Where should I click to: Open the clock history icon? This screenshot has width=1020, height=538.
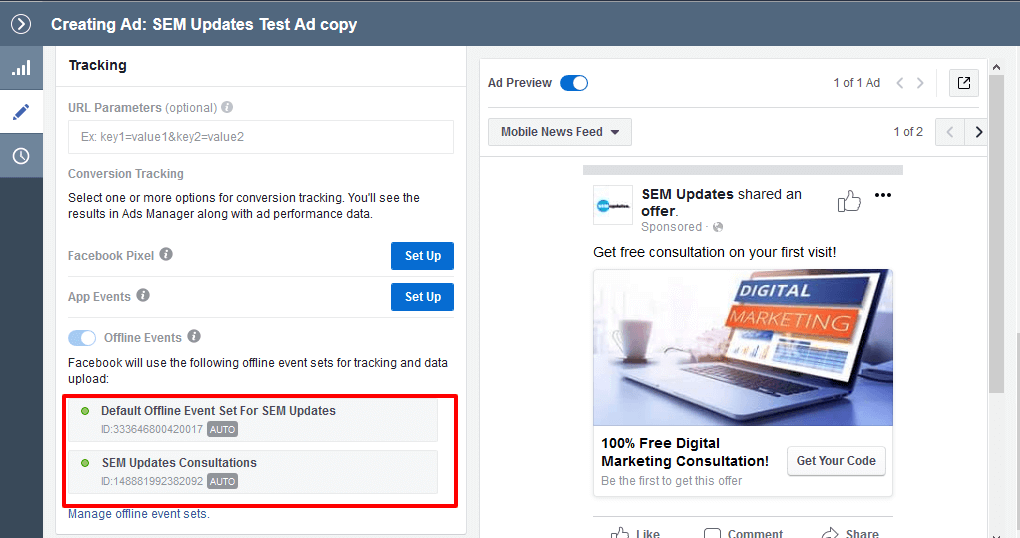pyautogui.click(x=21, y=156)
